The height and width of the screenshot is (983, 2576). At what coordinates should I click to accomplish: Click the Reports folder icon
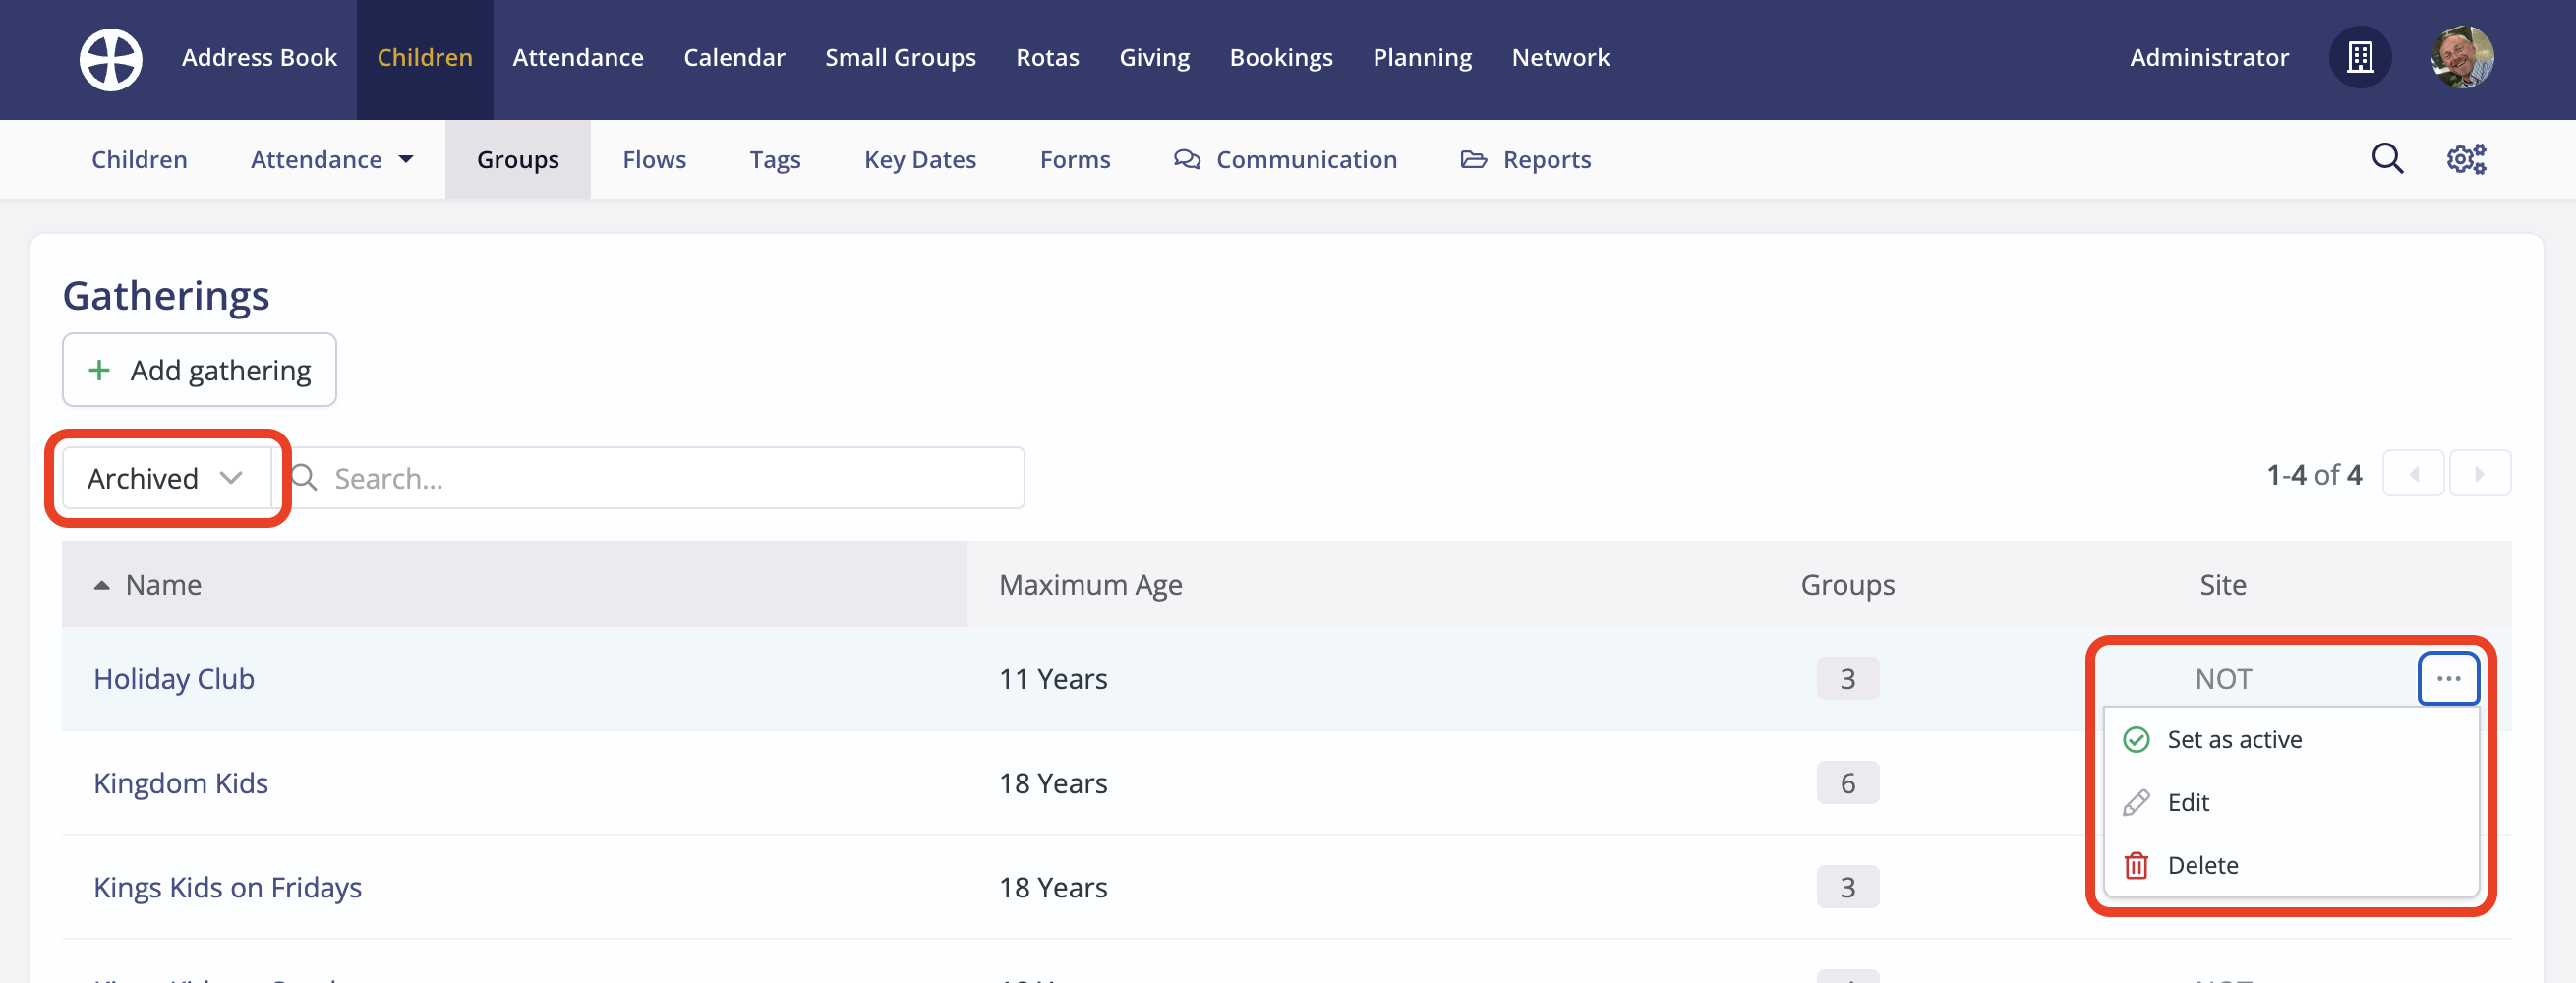click(1473, 160)
